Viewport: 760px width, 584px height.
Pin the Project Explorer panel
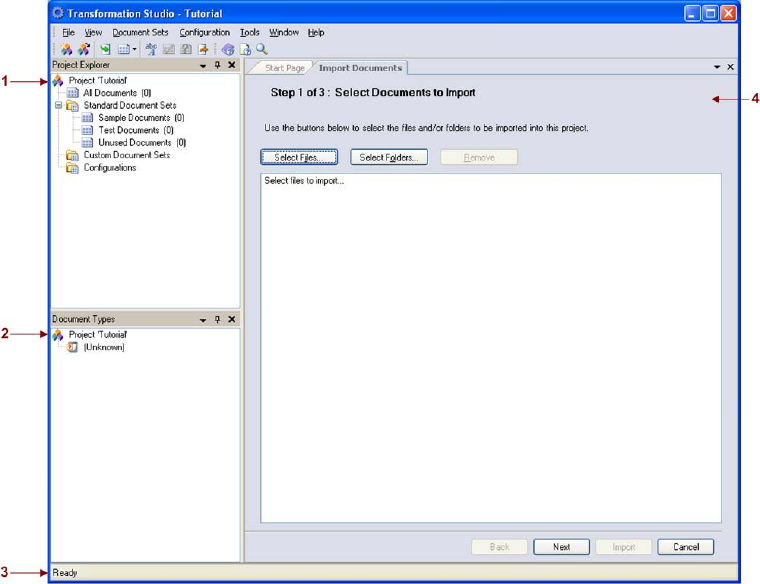218,65
